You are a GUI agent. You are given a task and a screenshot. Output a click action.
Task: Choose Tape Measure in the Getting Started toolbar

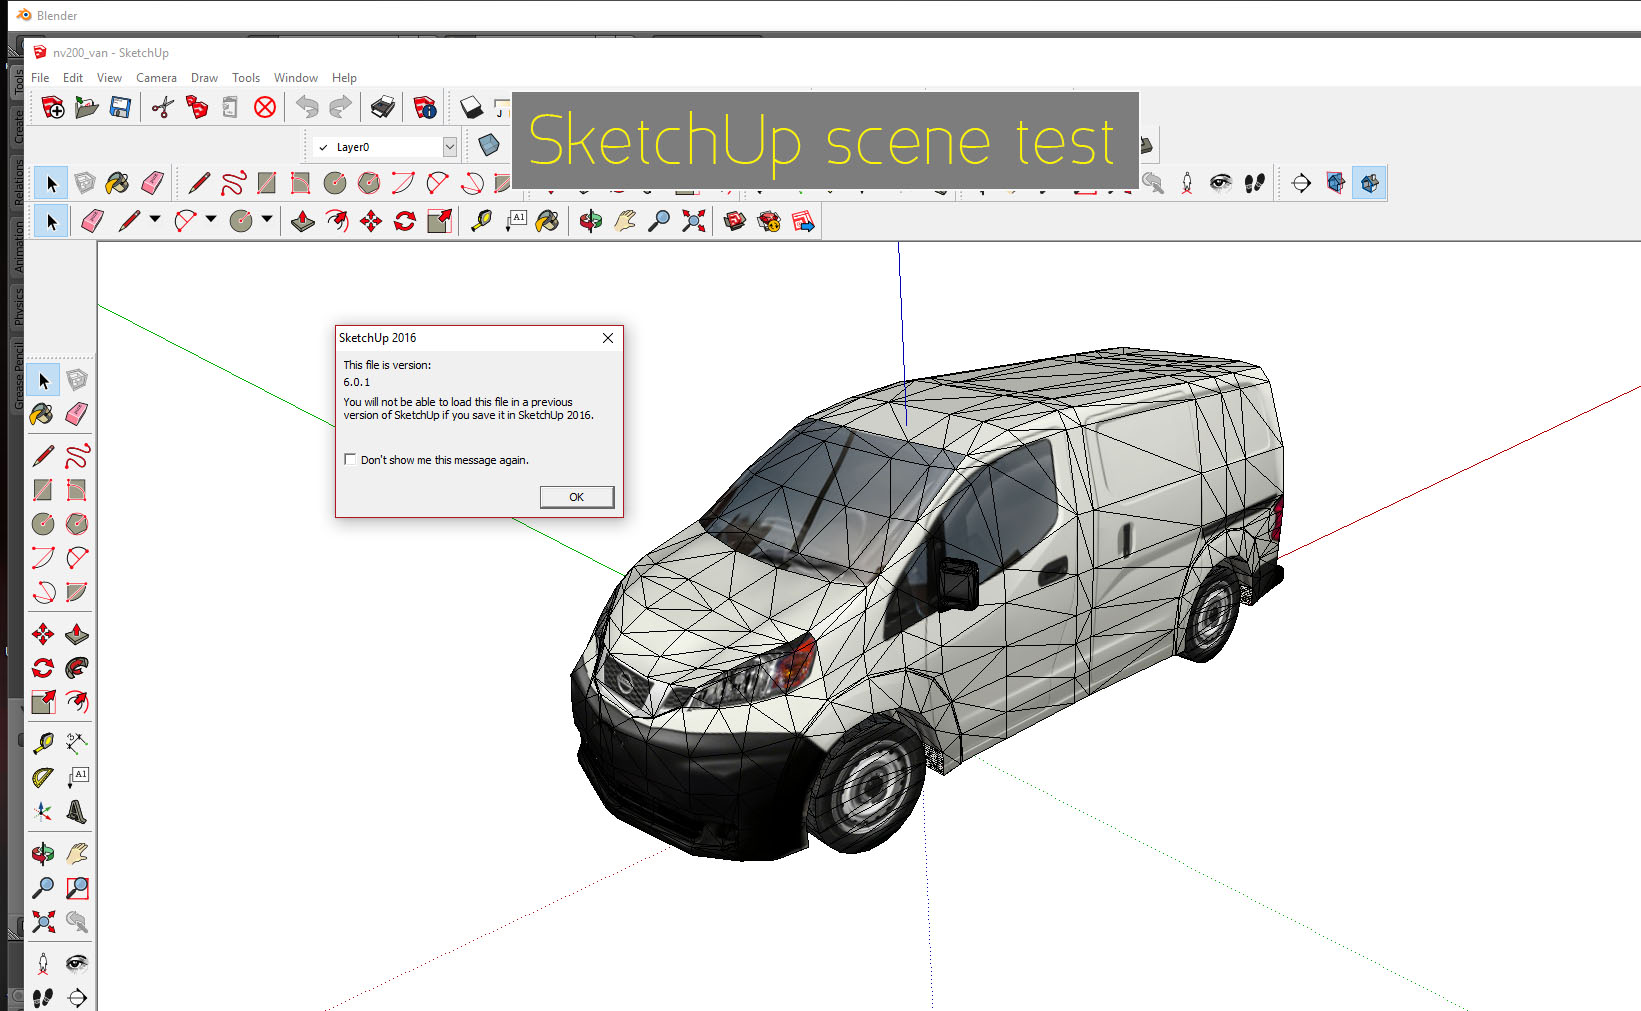click(481, 221)
